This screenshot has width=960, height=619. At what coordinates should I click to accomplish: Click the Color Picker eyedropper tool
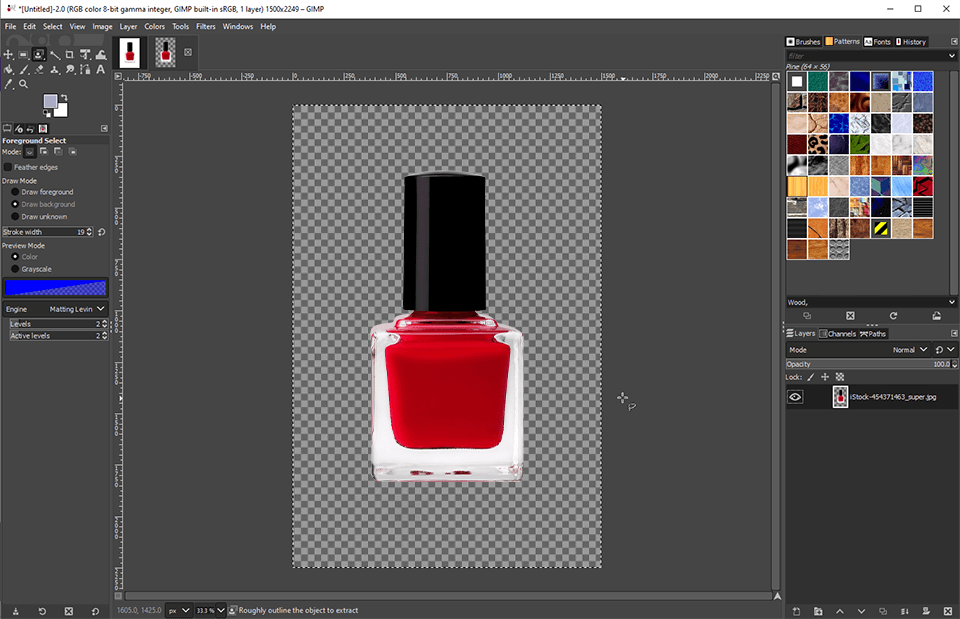pyautogui.click(x=8, y=84)
